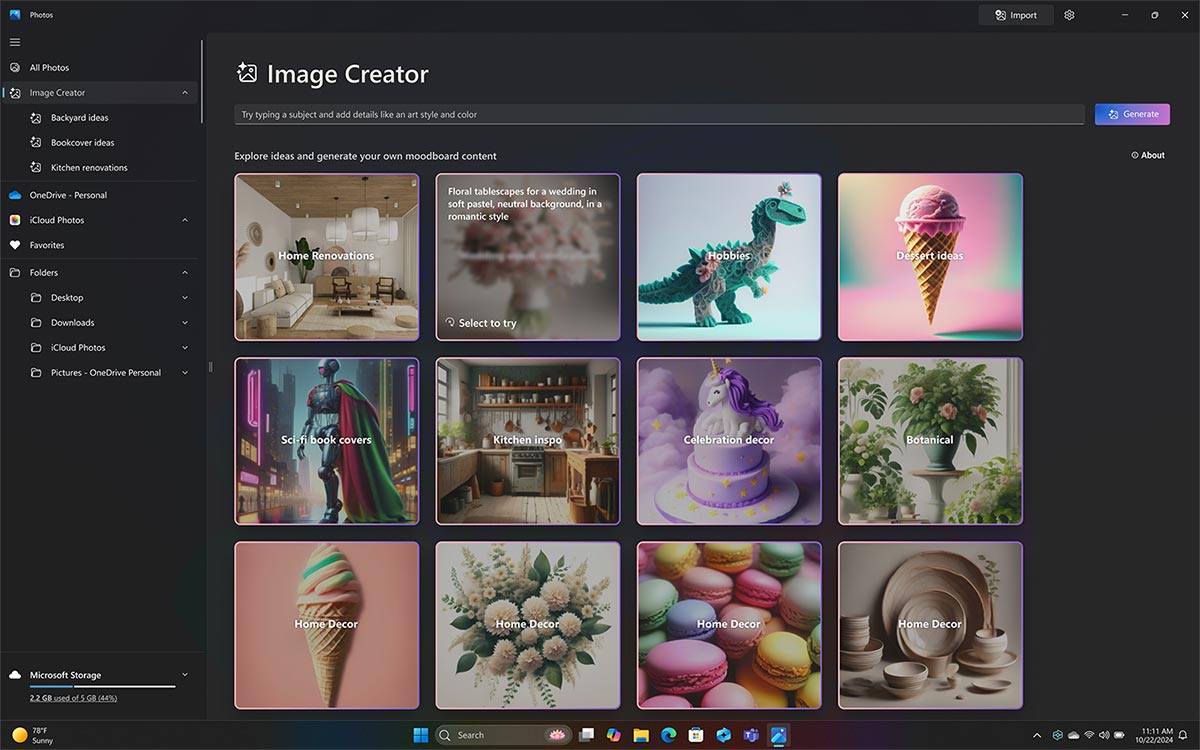Open the About link
The height and width of the screenshot is (750, 1200).
click(x=1148, y=155)
